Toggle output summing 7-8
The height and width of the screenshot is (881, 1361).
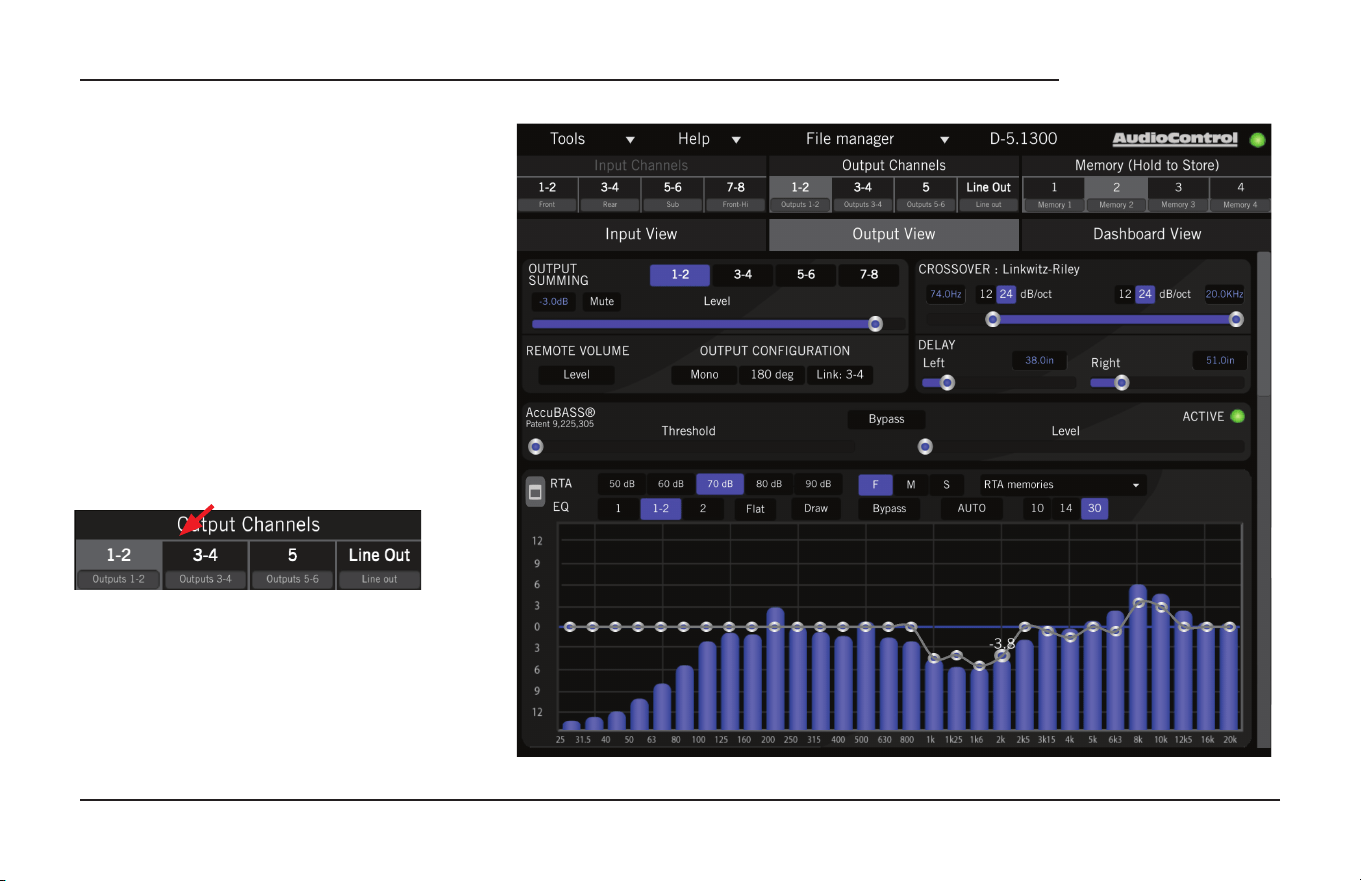[x=869, y=275]
